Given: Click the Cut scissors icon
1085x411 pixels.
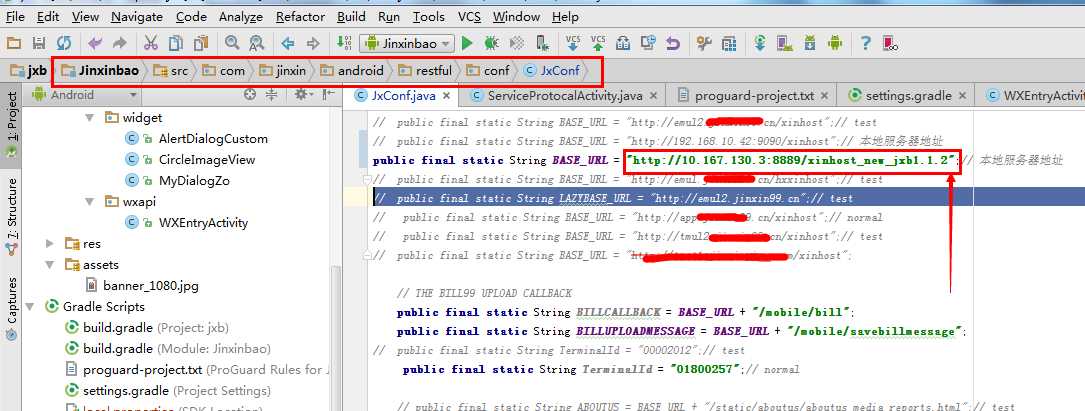Looking at the screenshot, I should [151, 43].
